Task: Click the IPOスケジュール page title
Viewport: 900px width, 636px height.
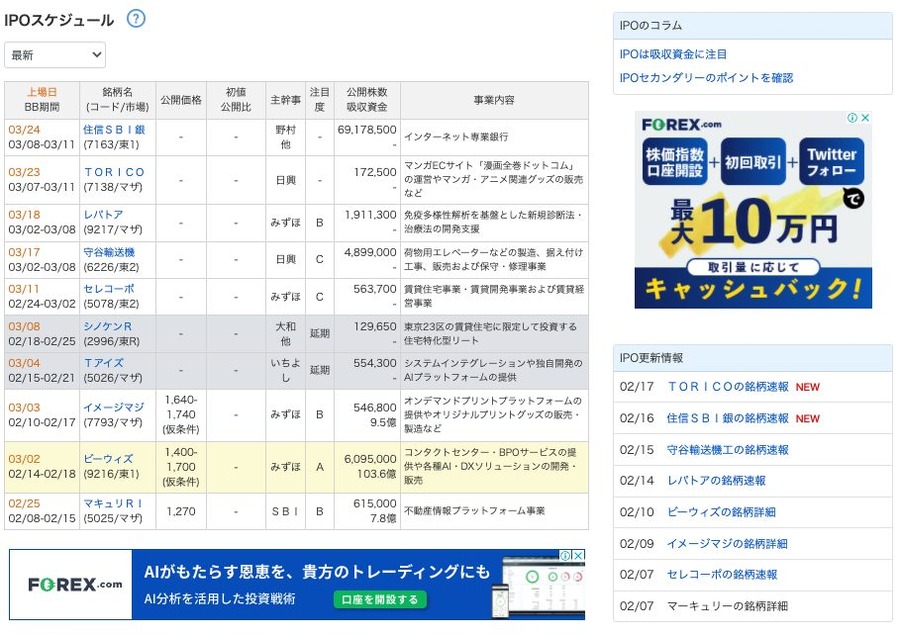Action: pos(59,20)
